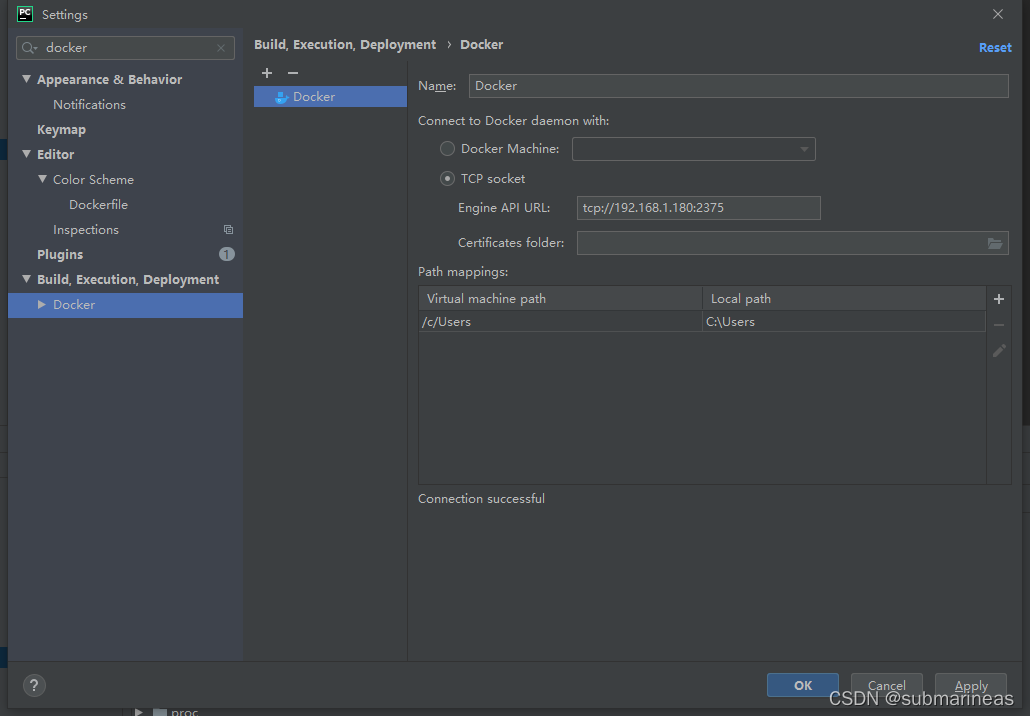Collapse Build, Execution, Deployment section
Viewport: 1030px width, 716px height.
(26, 279)
